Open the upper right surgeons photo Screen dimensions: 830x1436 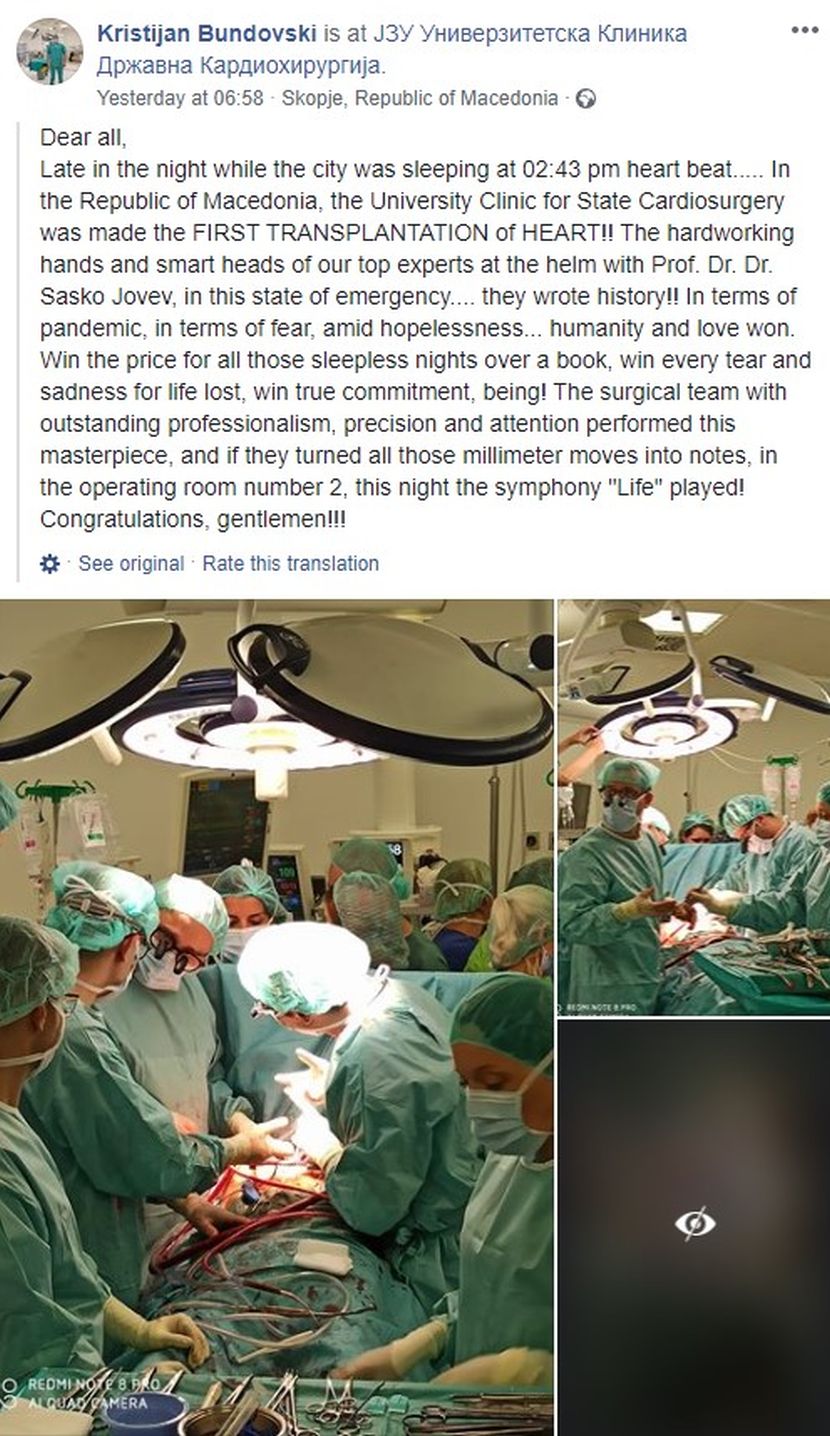pyautogui.click(x=694, y=807)
